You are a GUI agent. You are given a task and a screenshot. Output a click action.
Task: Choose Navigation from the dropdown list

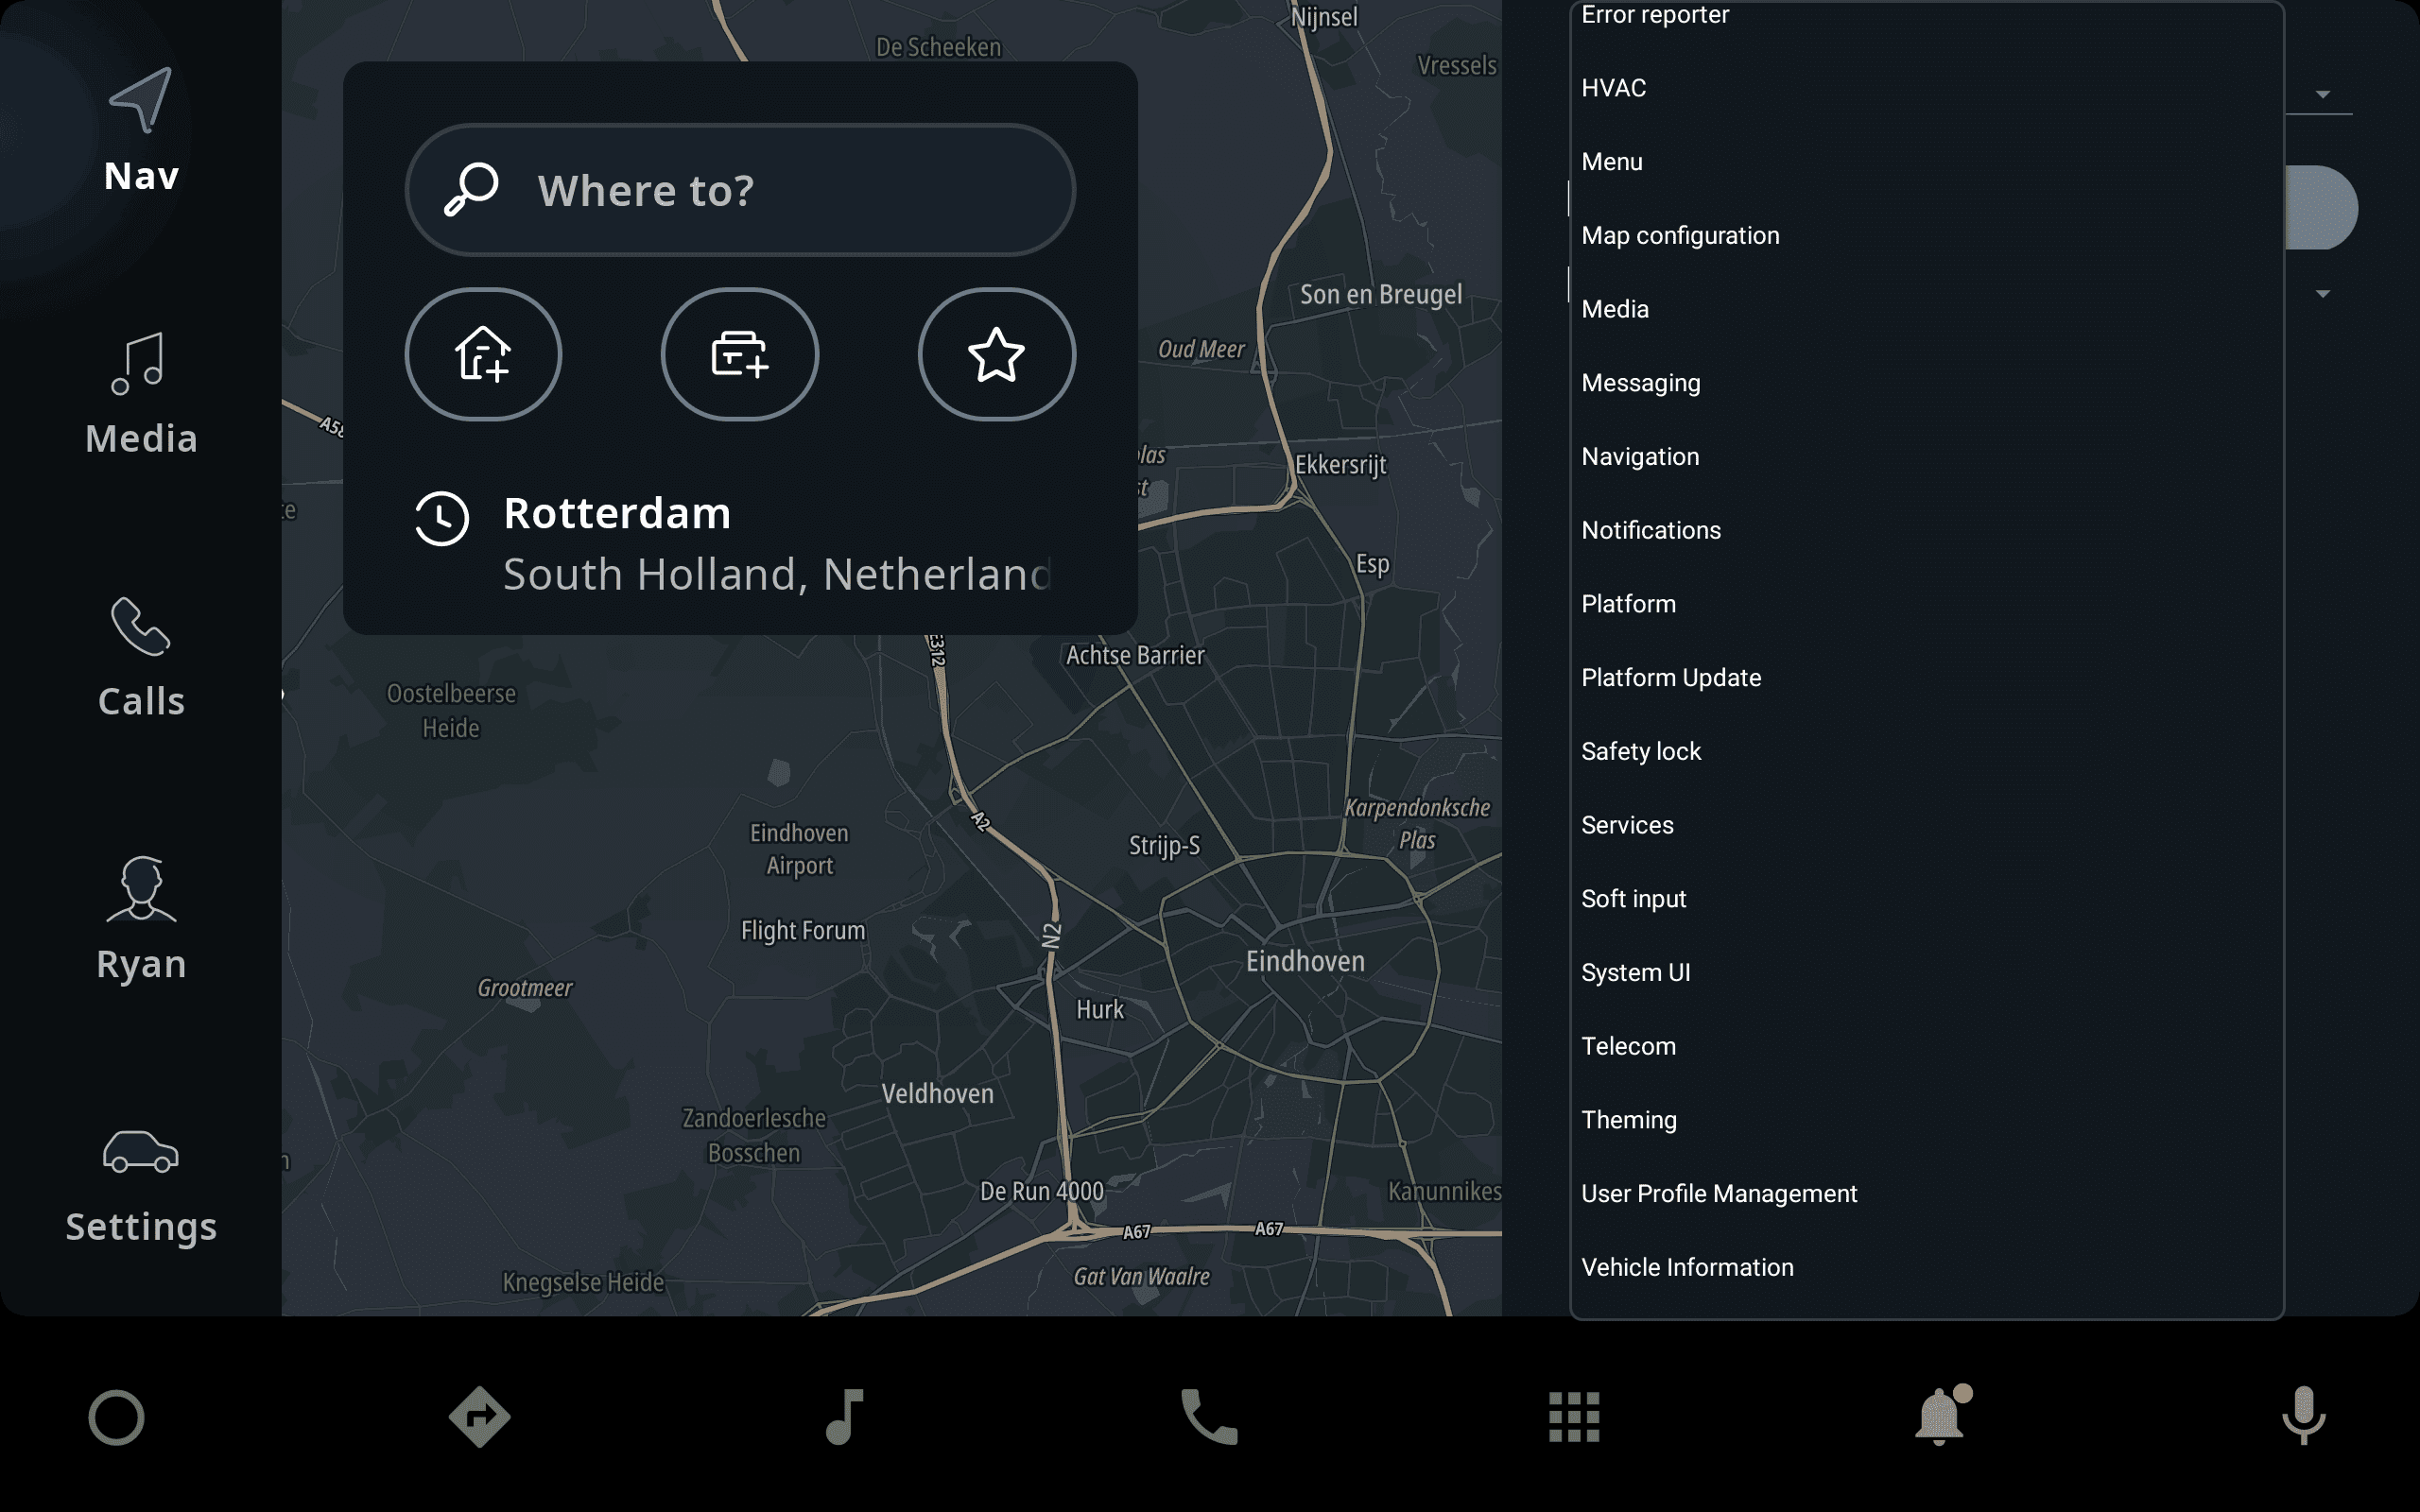[1640, 456]
